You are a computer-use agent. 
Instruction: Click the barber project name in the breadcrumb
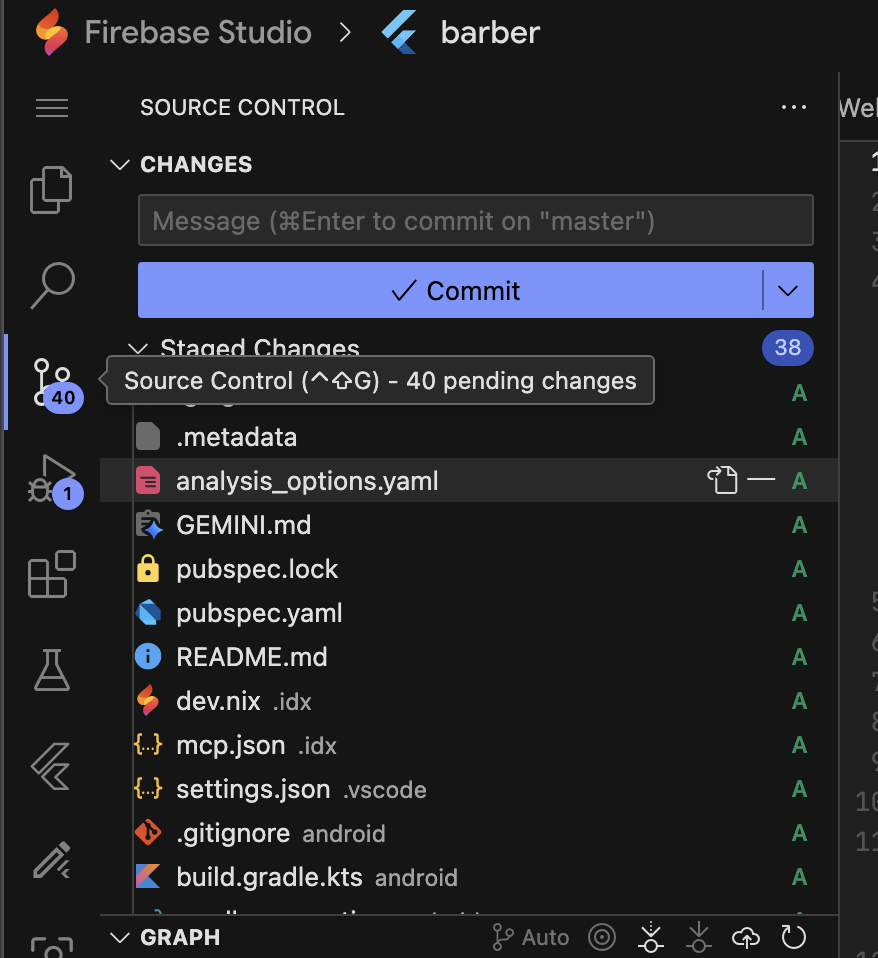(489, 32)
